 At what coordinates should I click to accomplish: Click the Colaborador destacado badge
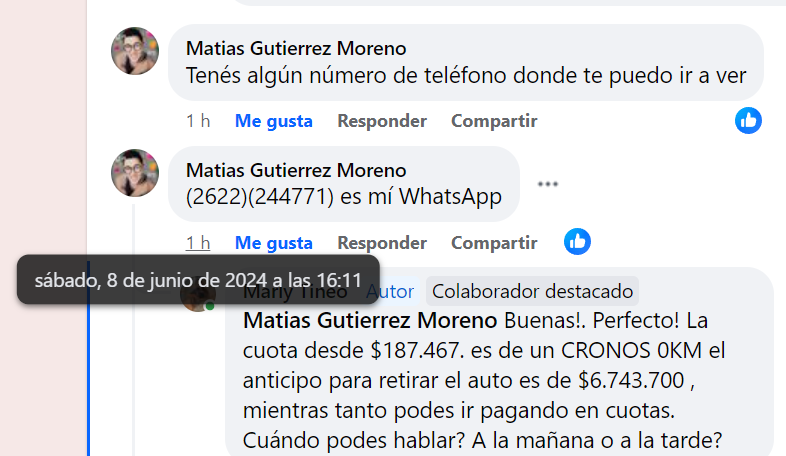tap(532, 291)
